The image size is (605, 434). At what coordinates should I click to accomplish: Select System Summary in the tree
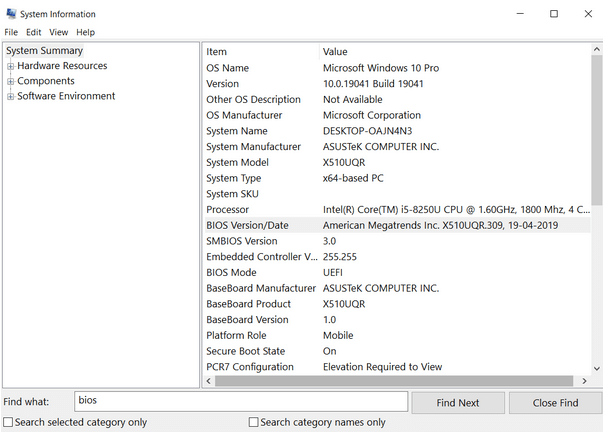coord(44,51)
